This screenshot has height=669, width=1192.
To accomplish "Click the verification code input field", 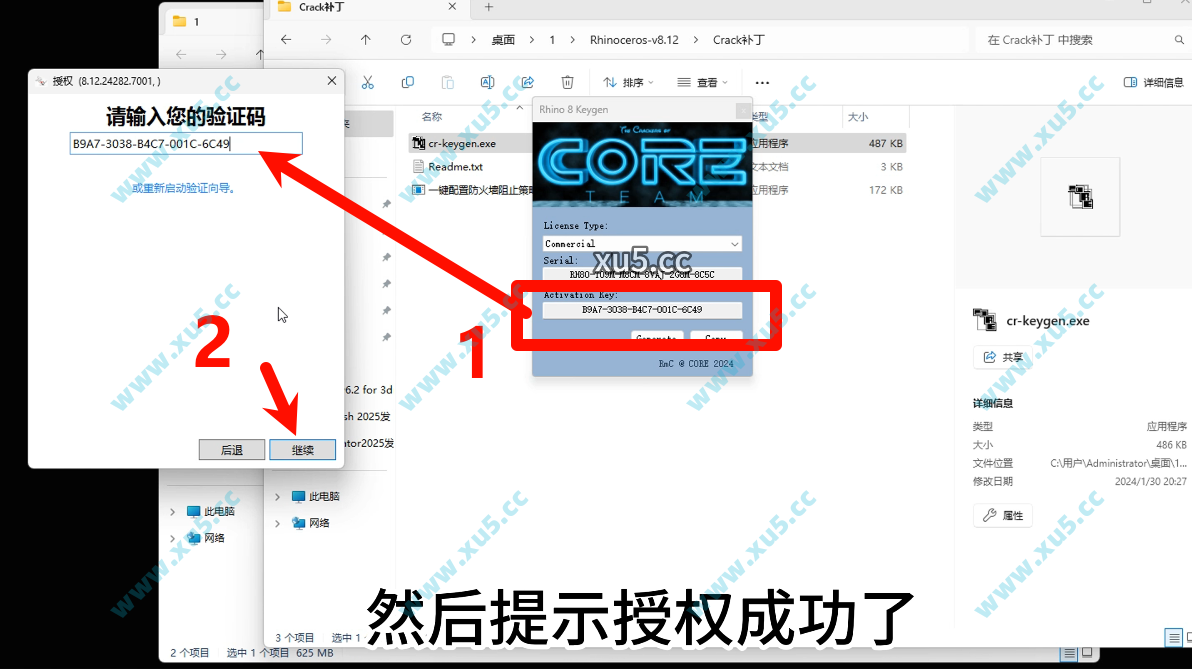I will 185,143.
